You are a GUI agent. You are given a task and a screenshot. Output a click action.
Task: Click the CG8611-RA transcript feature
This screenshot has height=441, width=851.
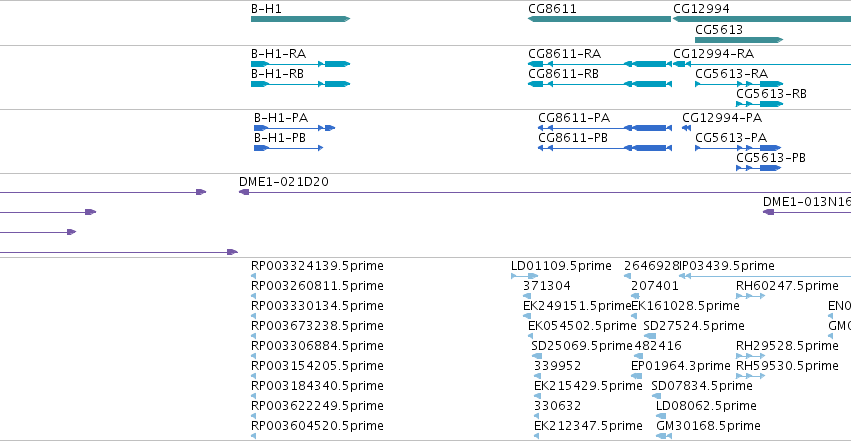600,64
